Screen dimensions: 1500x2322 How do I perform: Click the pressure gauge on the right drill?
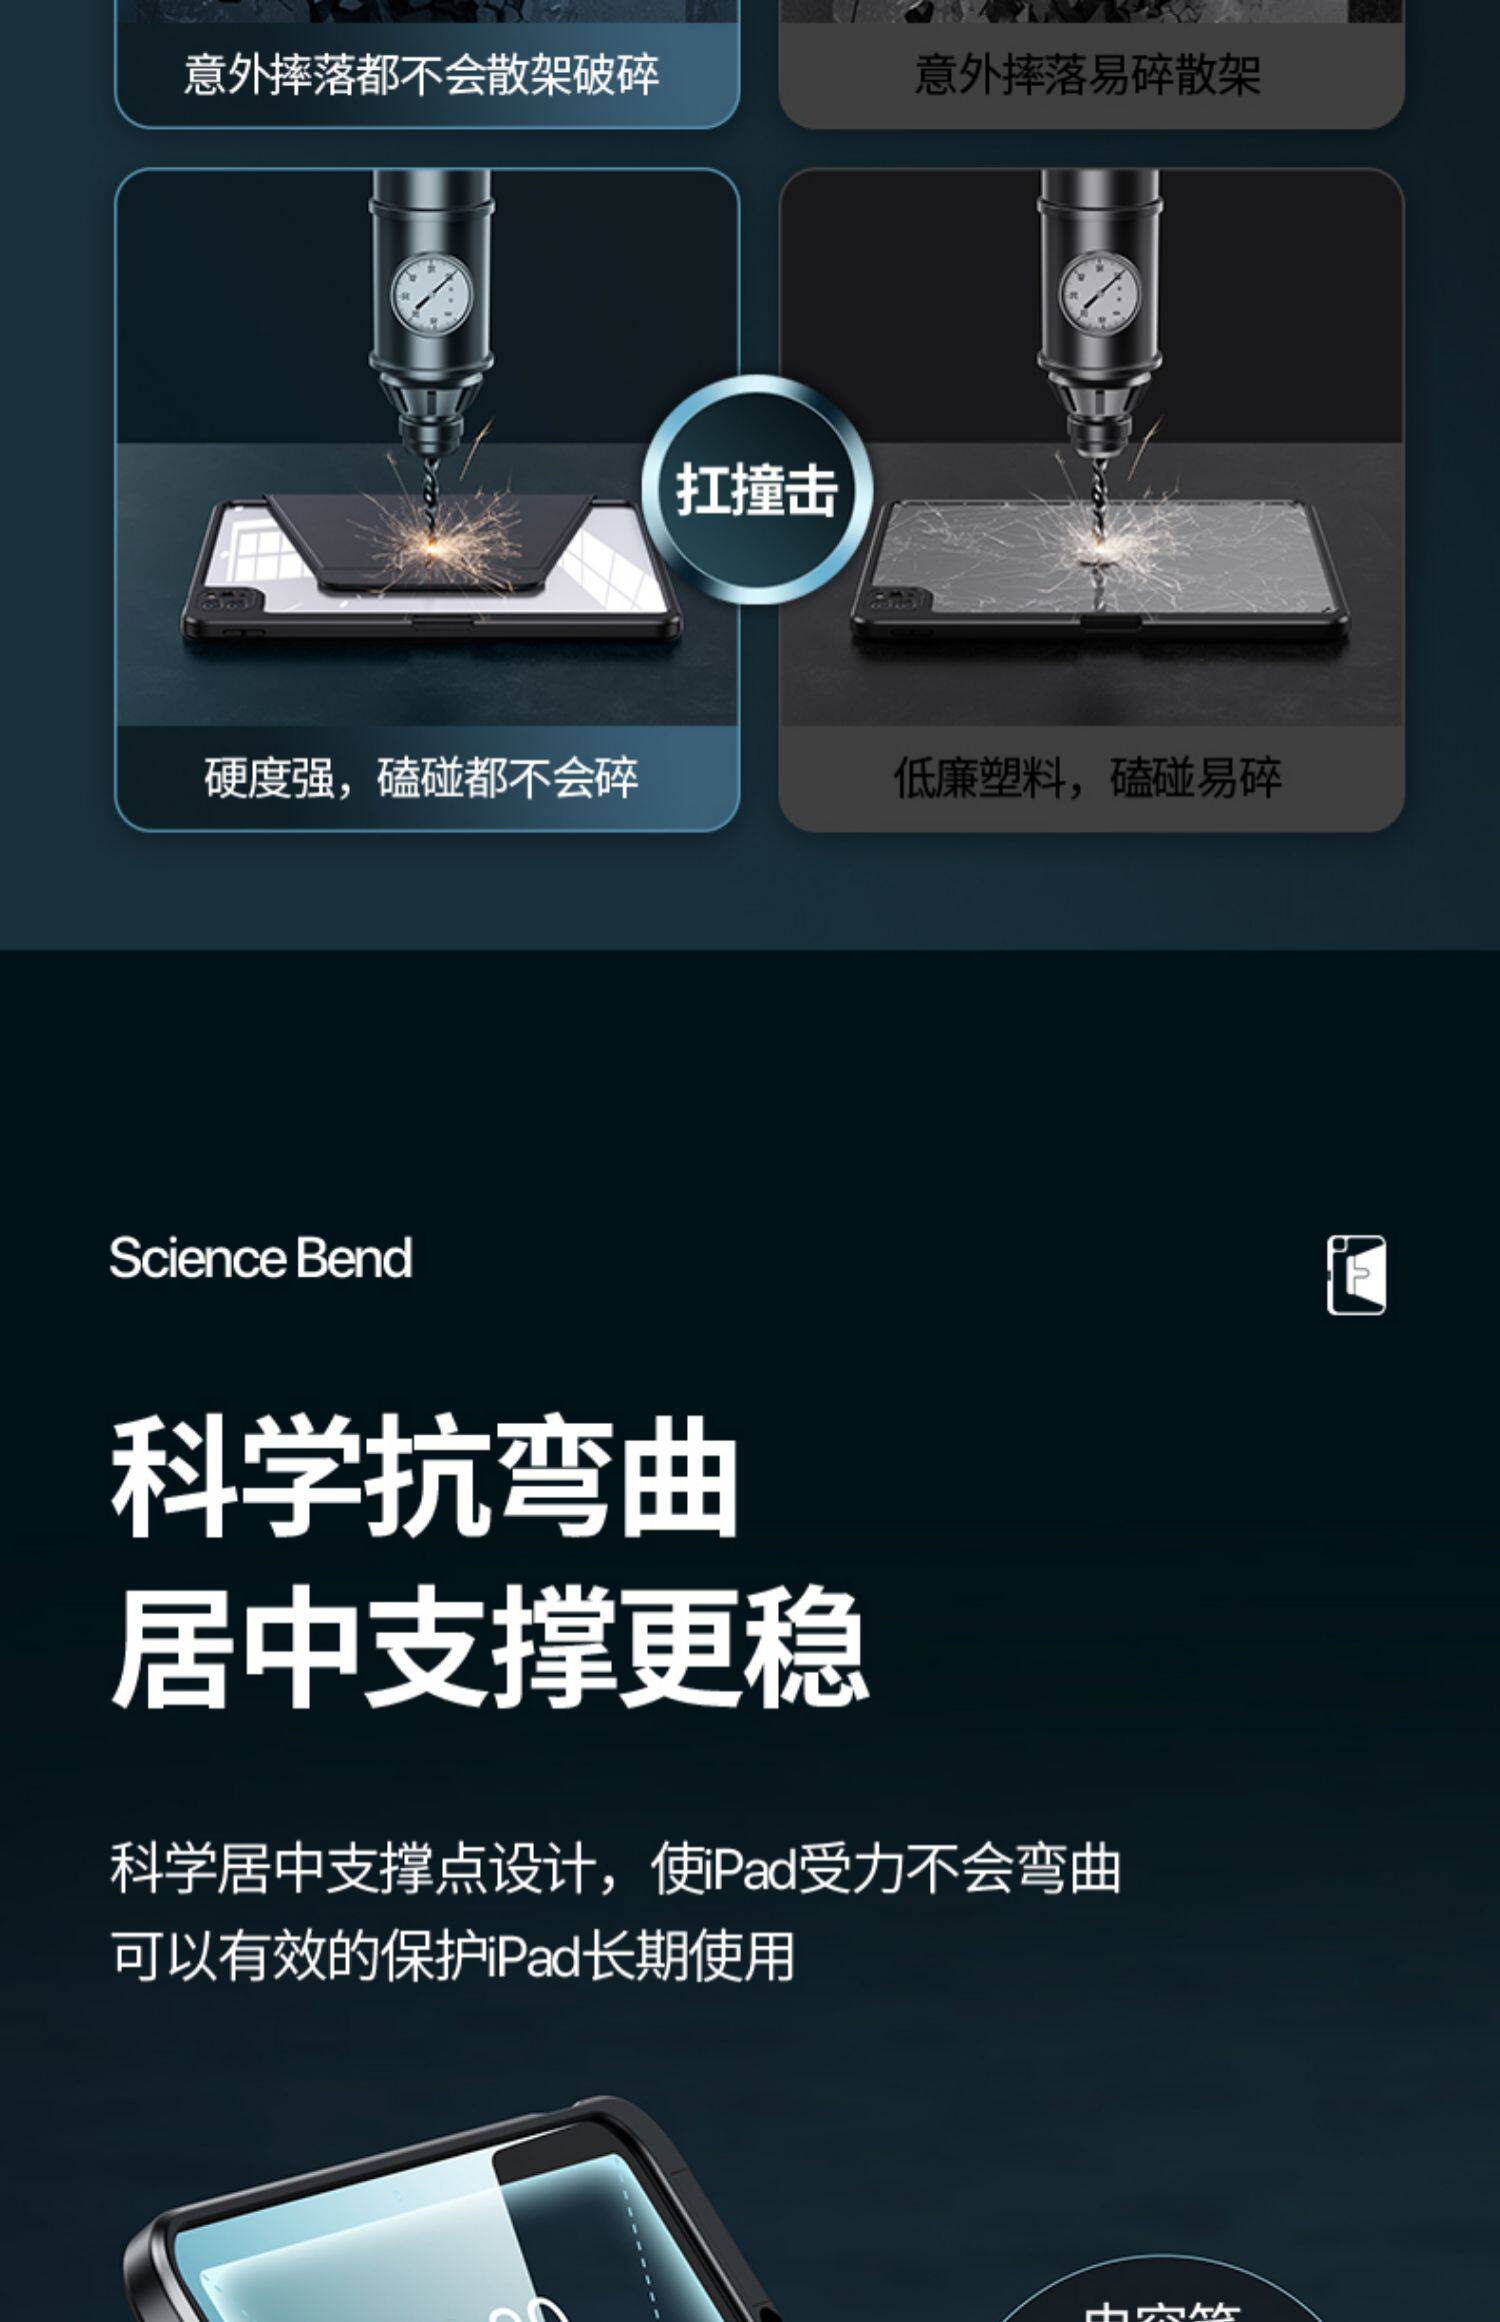click(x=1099, y=294)
